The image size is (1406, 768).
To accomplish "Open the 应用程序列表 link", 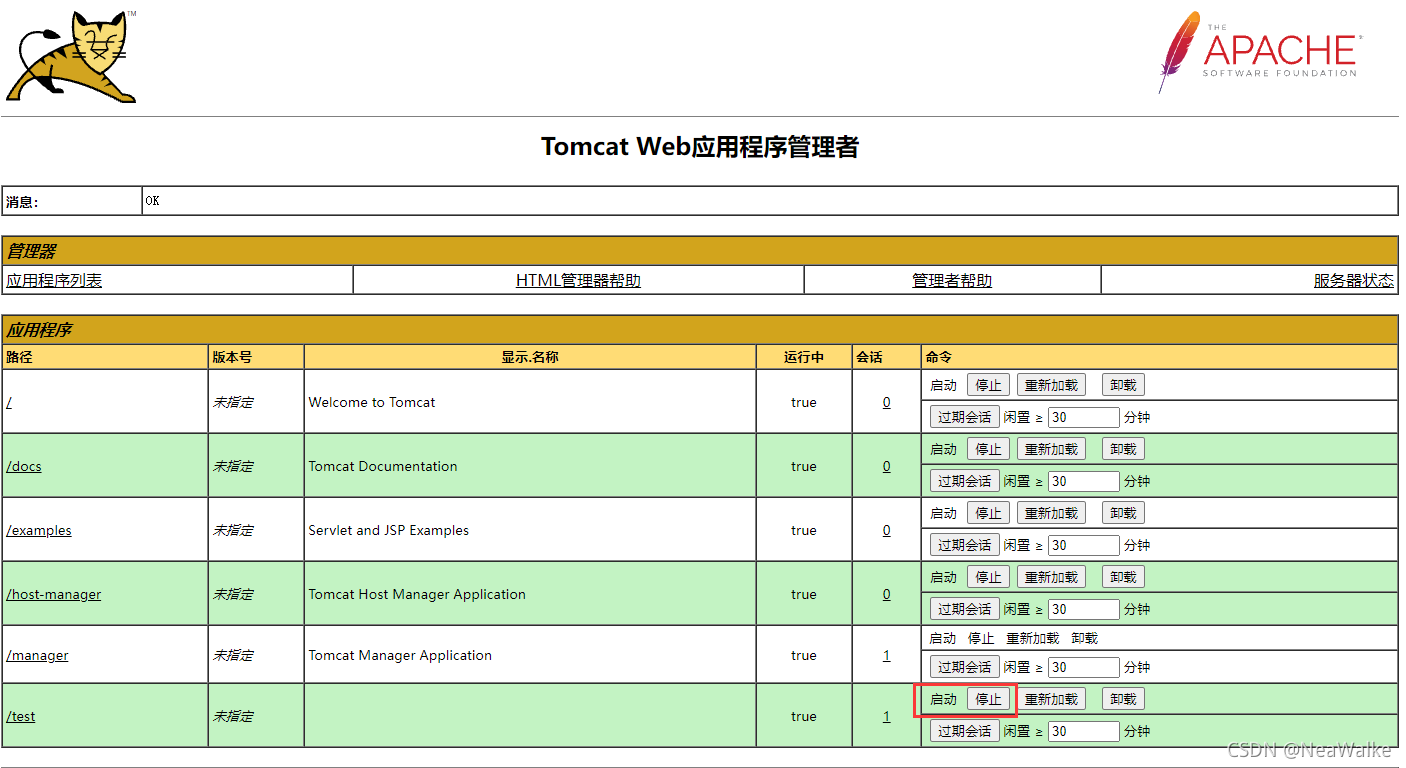I will tap(54, 281).
